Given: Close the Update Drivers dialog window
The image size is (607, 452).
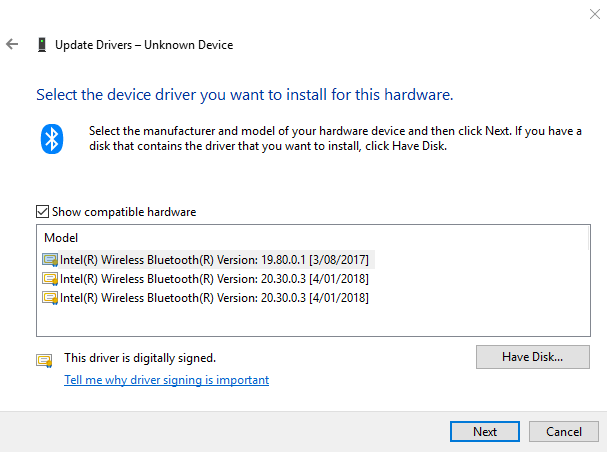Looking at the screenshot, I should [x=582, y=13].
